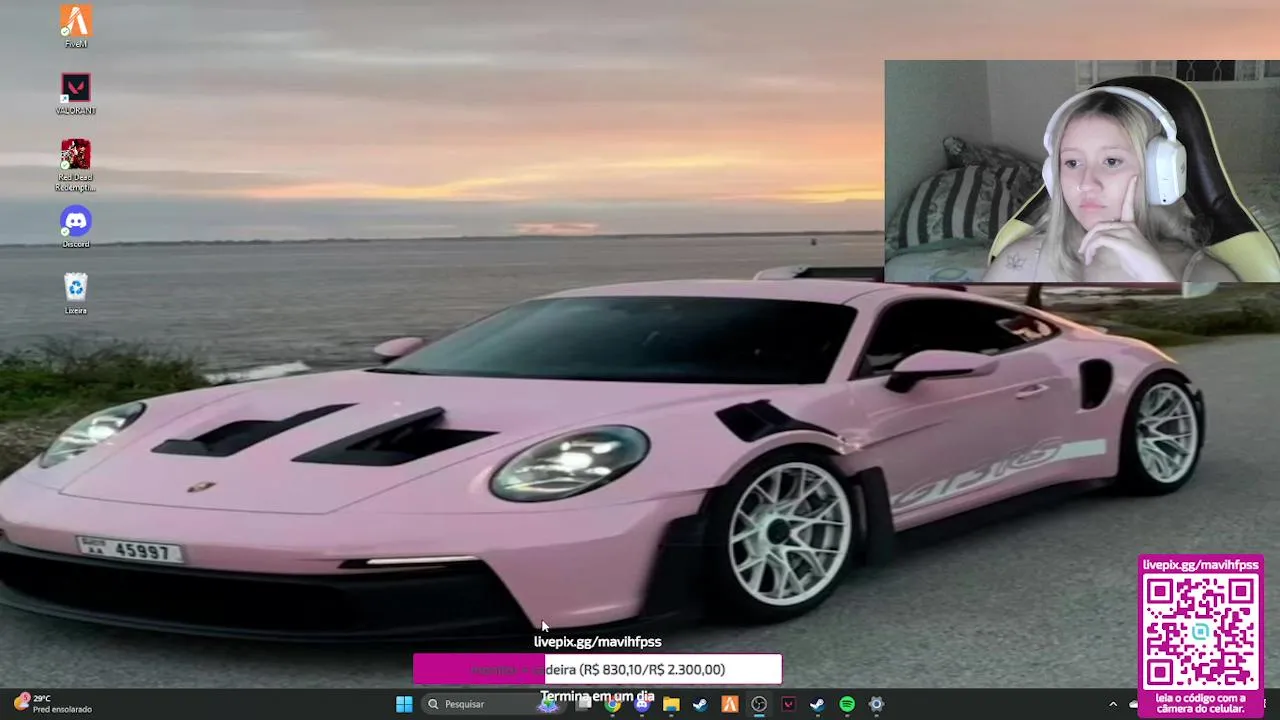The image size is (1280, 720).
Task: Open File Explorer from the taskbar
Action: point(671,704)
